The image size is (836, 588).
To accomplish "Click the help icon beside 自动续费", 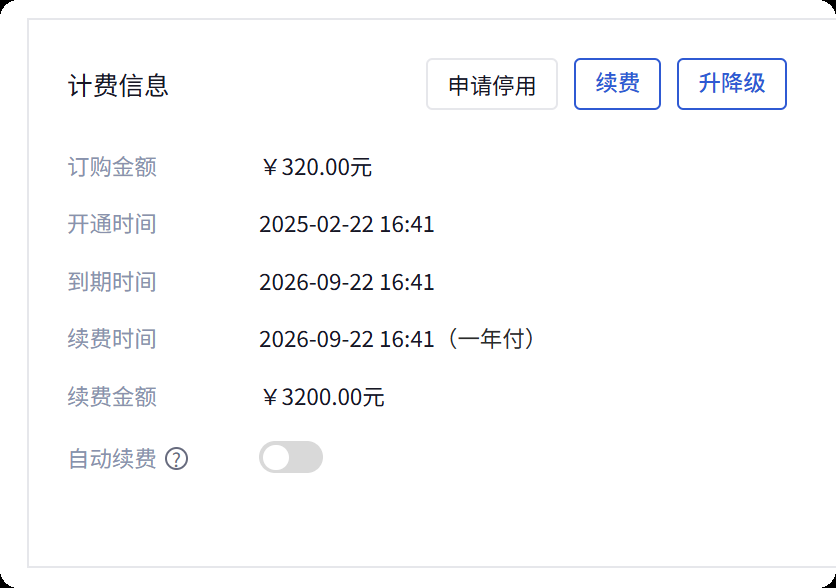I will (x=177, y=459).
